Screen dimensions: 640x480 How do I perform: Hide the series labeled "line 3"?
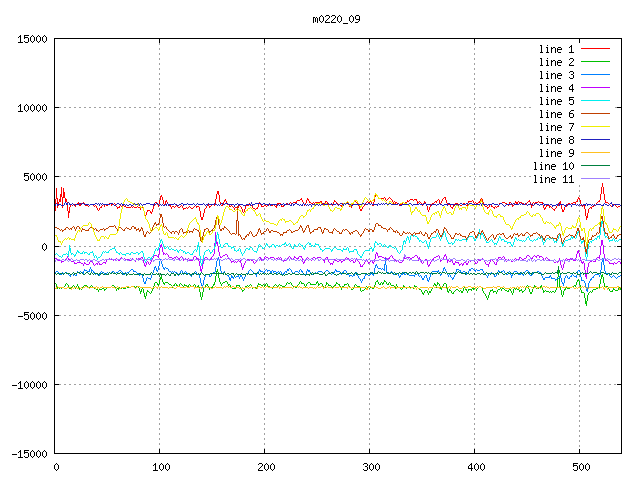(x=556, y=75)
